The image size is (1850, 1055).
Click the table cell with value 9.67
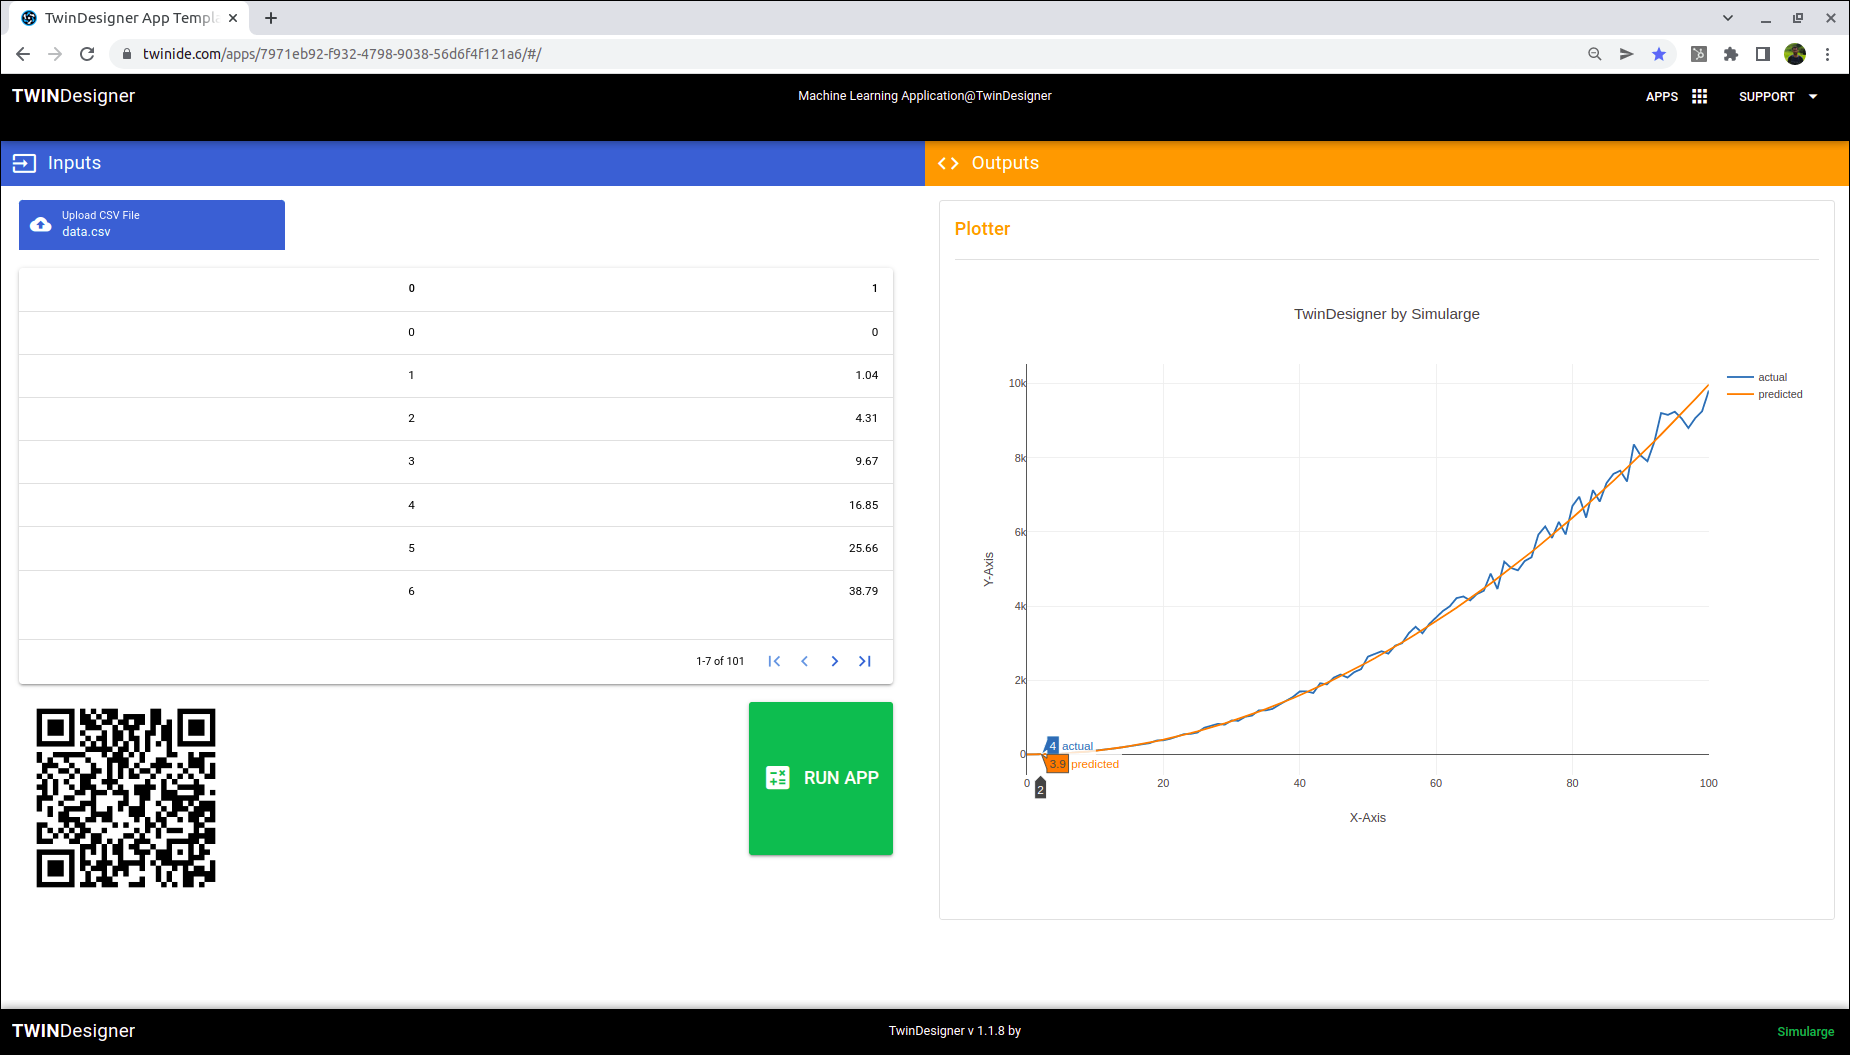tap(867, 461)
